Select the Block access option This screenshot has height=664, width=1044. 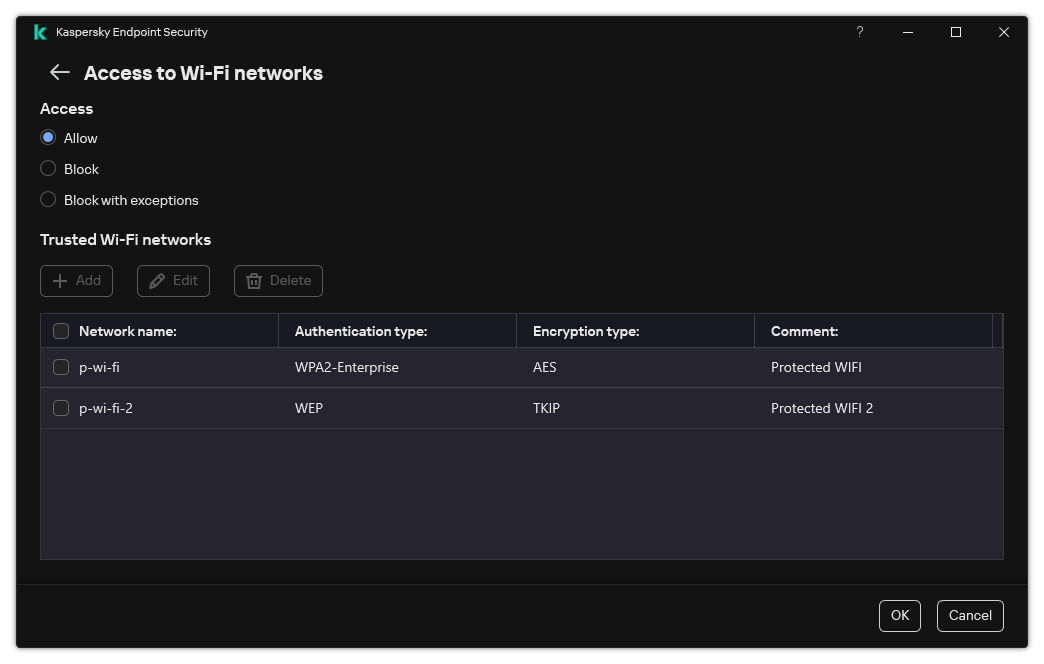coord(48,168)
